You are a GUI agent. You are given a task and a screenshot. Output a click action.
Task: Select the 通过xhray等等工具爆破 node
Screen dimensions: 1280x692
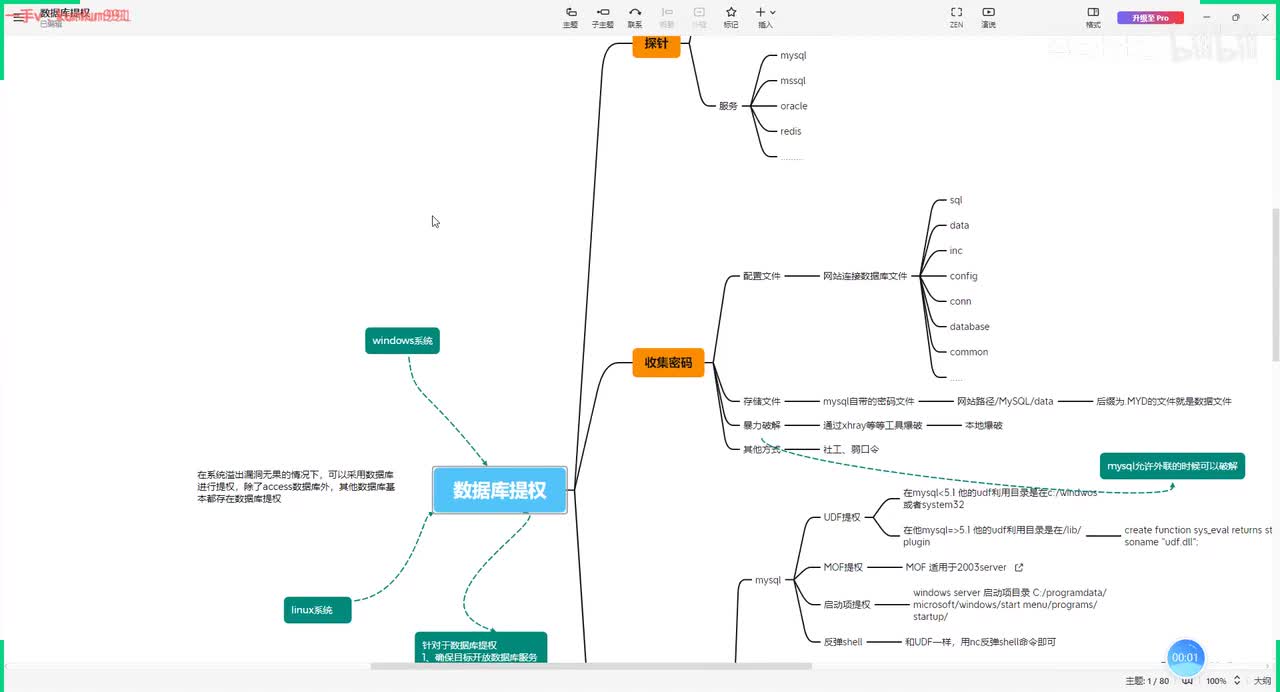pyautogui.click(x=873, y=425)
